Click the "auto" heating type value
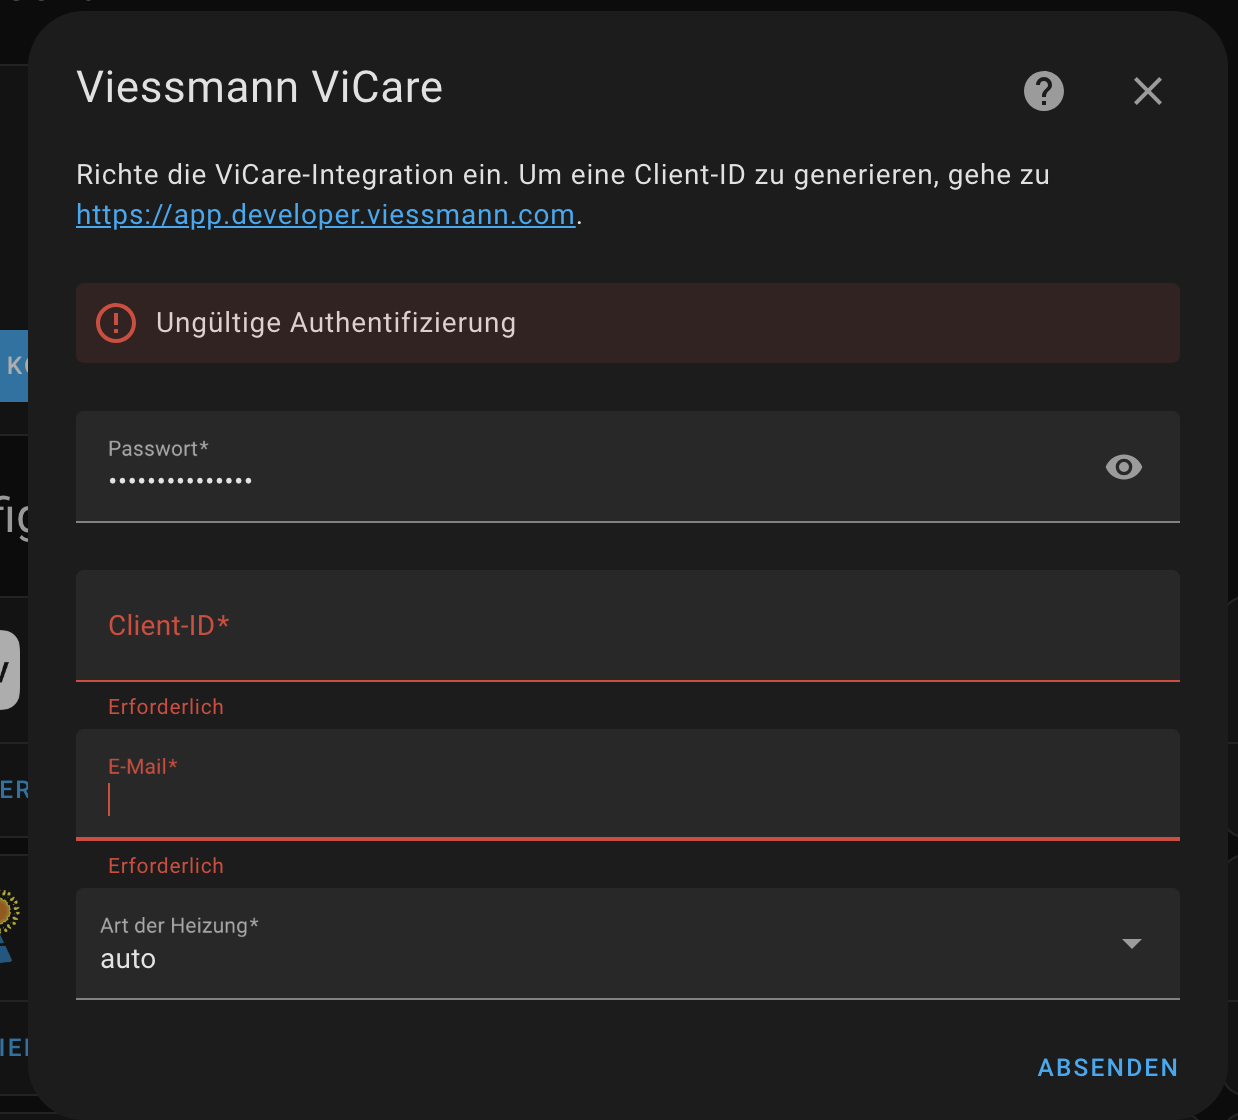 click(129, 959)
